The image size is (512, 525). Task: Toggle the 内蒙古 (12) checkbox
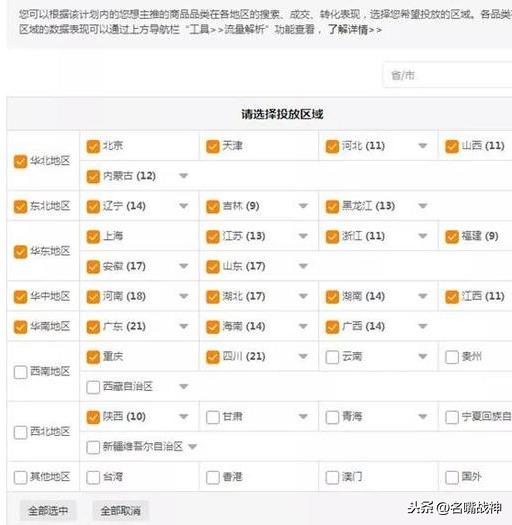coord(93,176)
